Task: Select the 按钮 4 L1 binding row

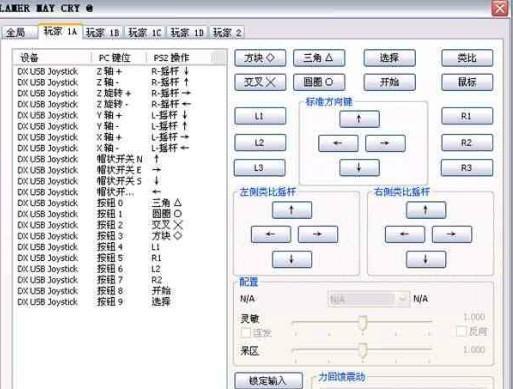Action: coord(119,247)
